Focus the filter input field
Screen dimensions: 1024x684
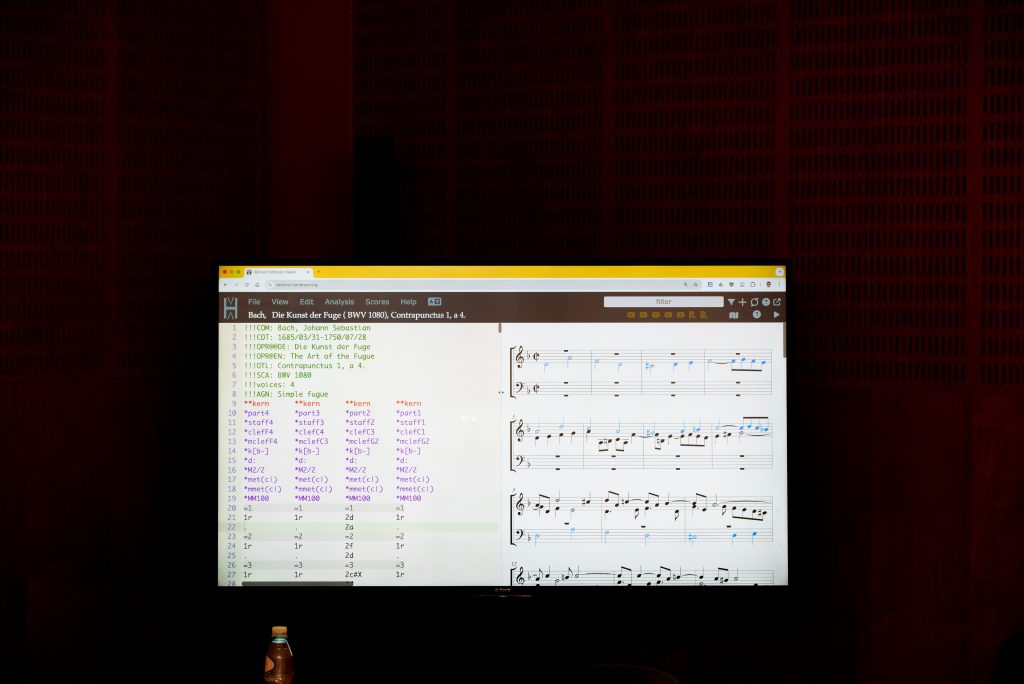pyautogui.click(x=664, y=302)
